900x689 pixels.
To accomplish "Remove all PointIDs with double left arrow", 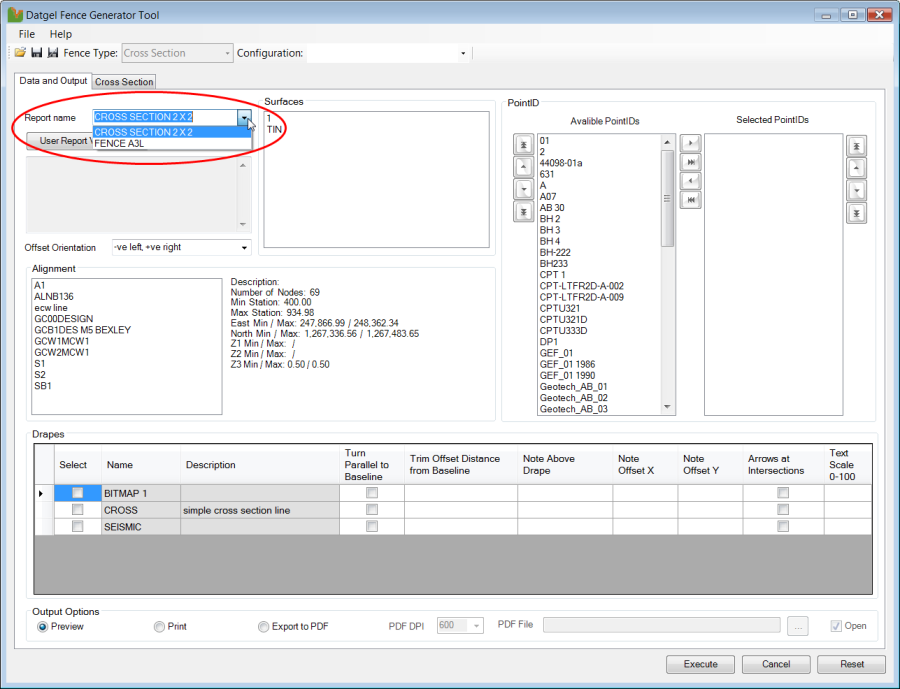I will pos(688,200).
